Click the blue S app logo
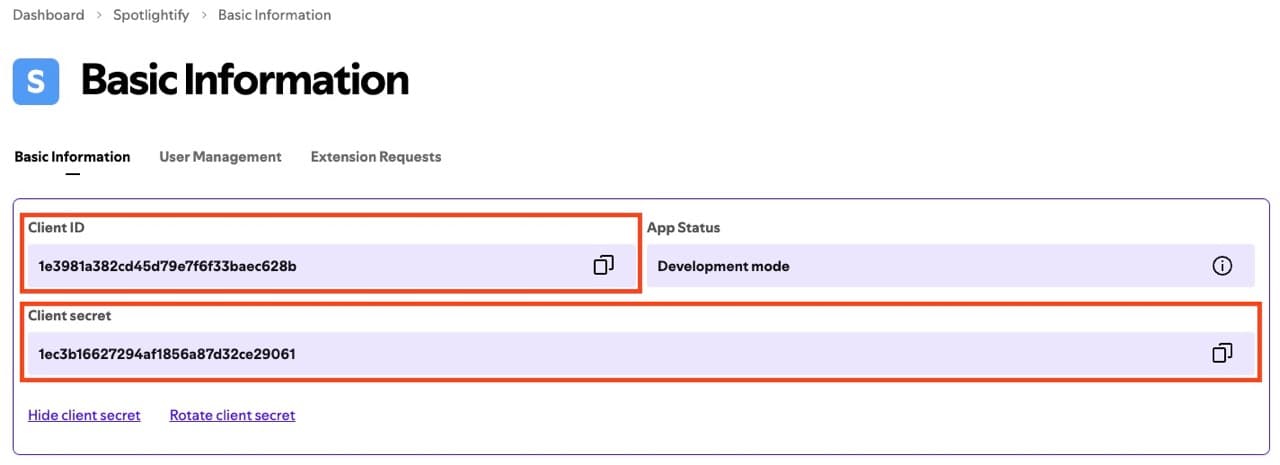Viewport: 1280px width, 465px height. tap(36, 81)
